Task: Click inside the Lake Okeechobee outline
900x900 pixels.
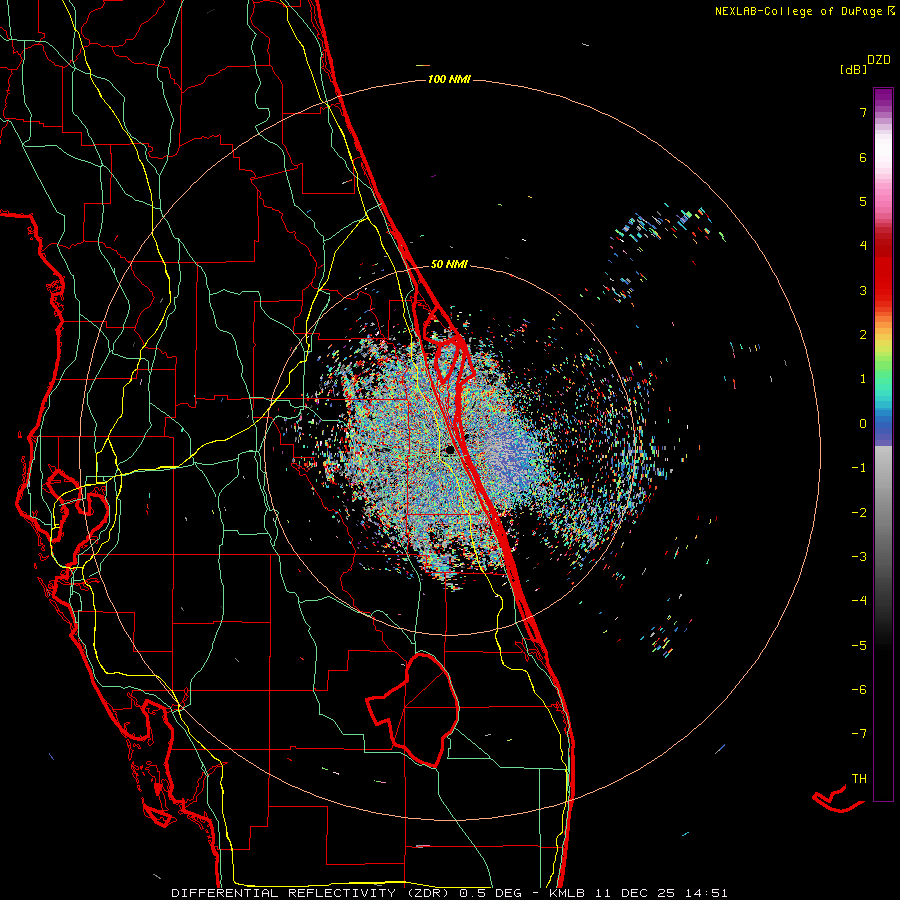Action: [x=425, y=709]
